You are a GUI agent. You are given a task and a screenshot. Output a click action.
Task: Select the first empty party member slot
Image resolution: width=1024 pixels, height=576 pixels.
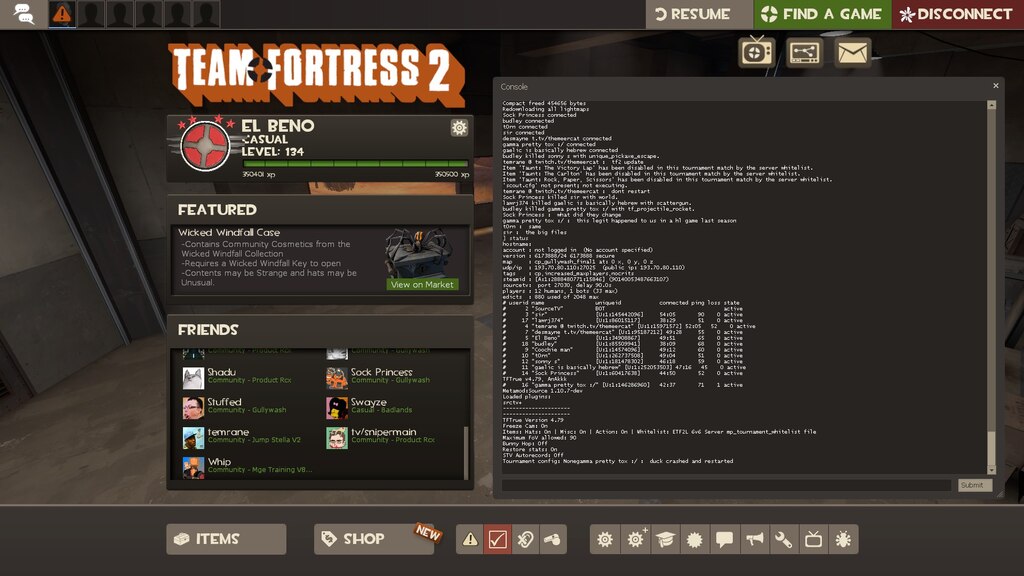click(x=91, y=14)
